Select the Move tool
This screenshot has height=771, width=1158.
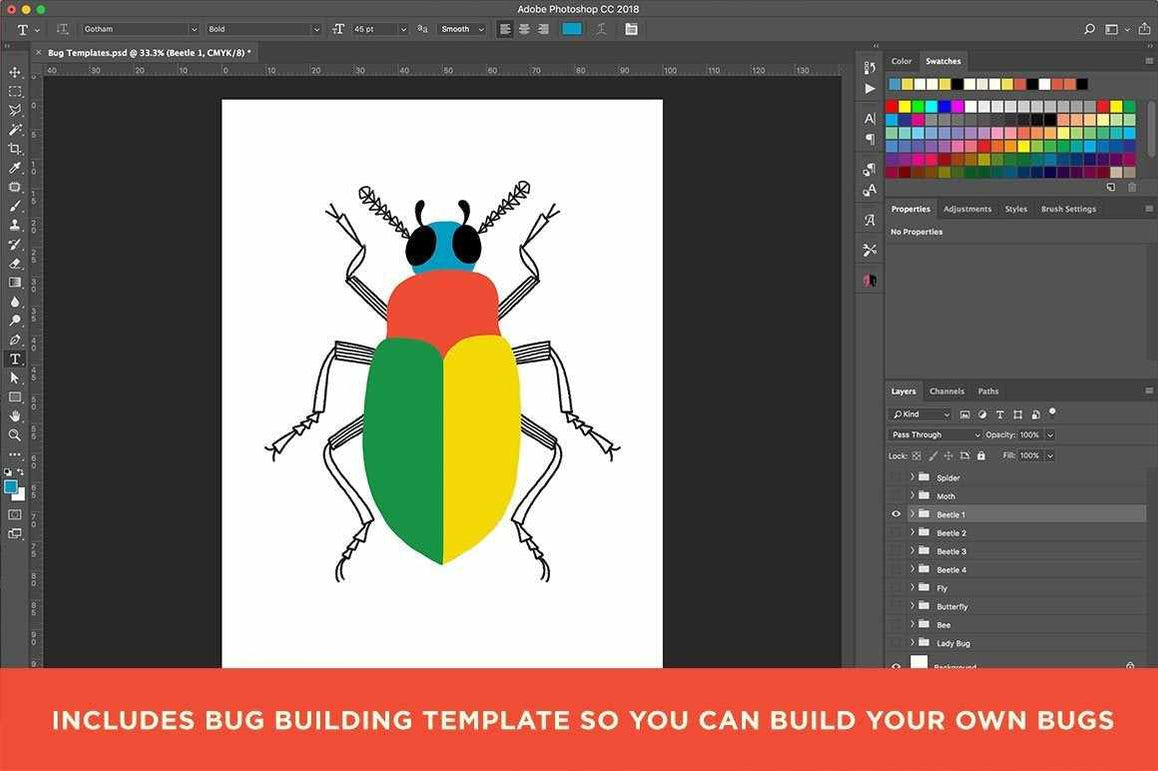coord(15,72)
